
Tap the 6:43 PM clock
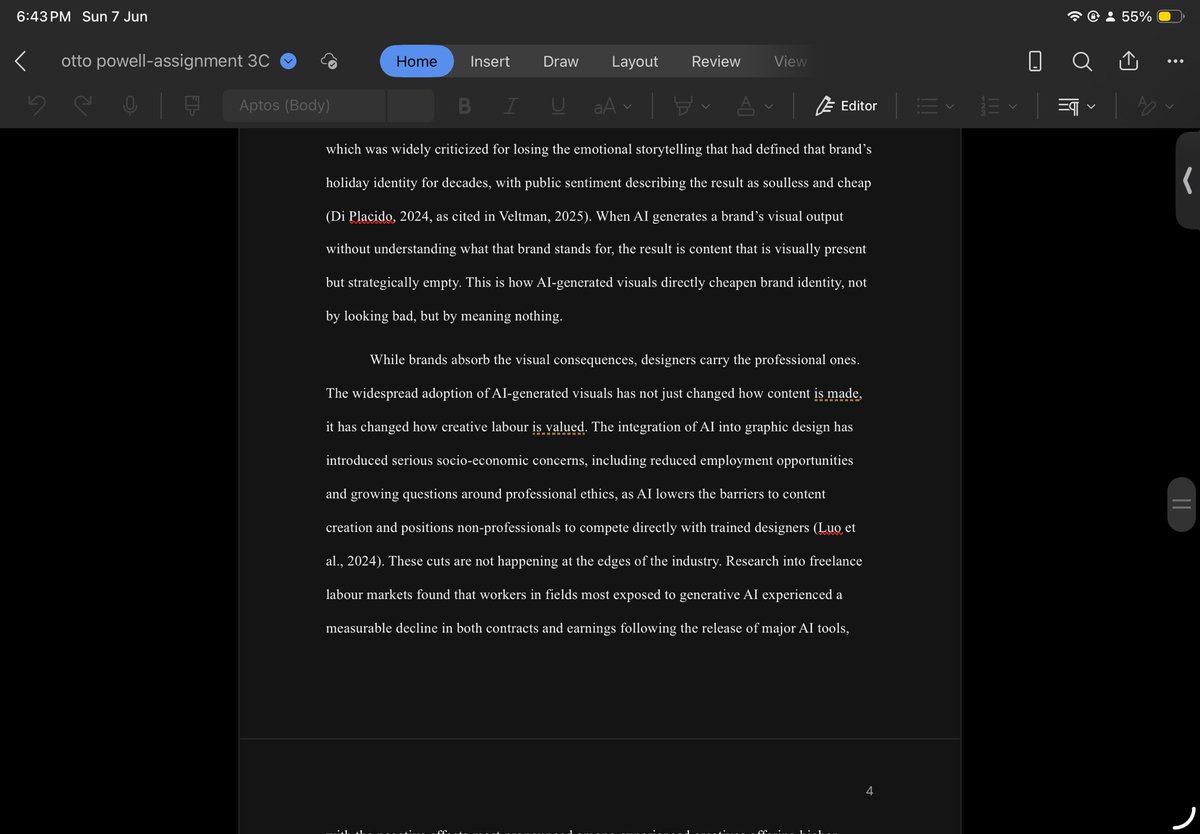pyautogui.click(x=44, y=16)
